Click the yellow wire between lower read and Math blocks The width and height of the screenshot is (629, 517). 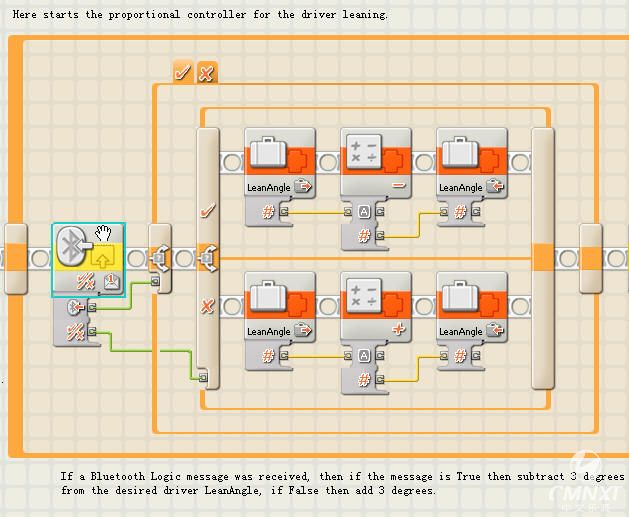tap(316, 356)
